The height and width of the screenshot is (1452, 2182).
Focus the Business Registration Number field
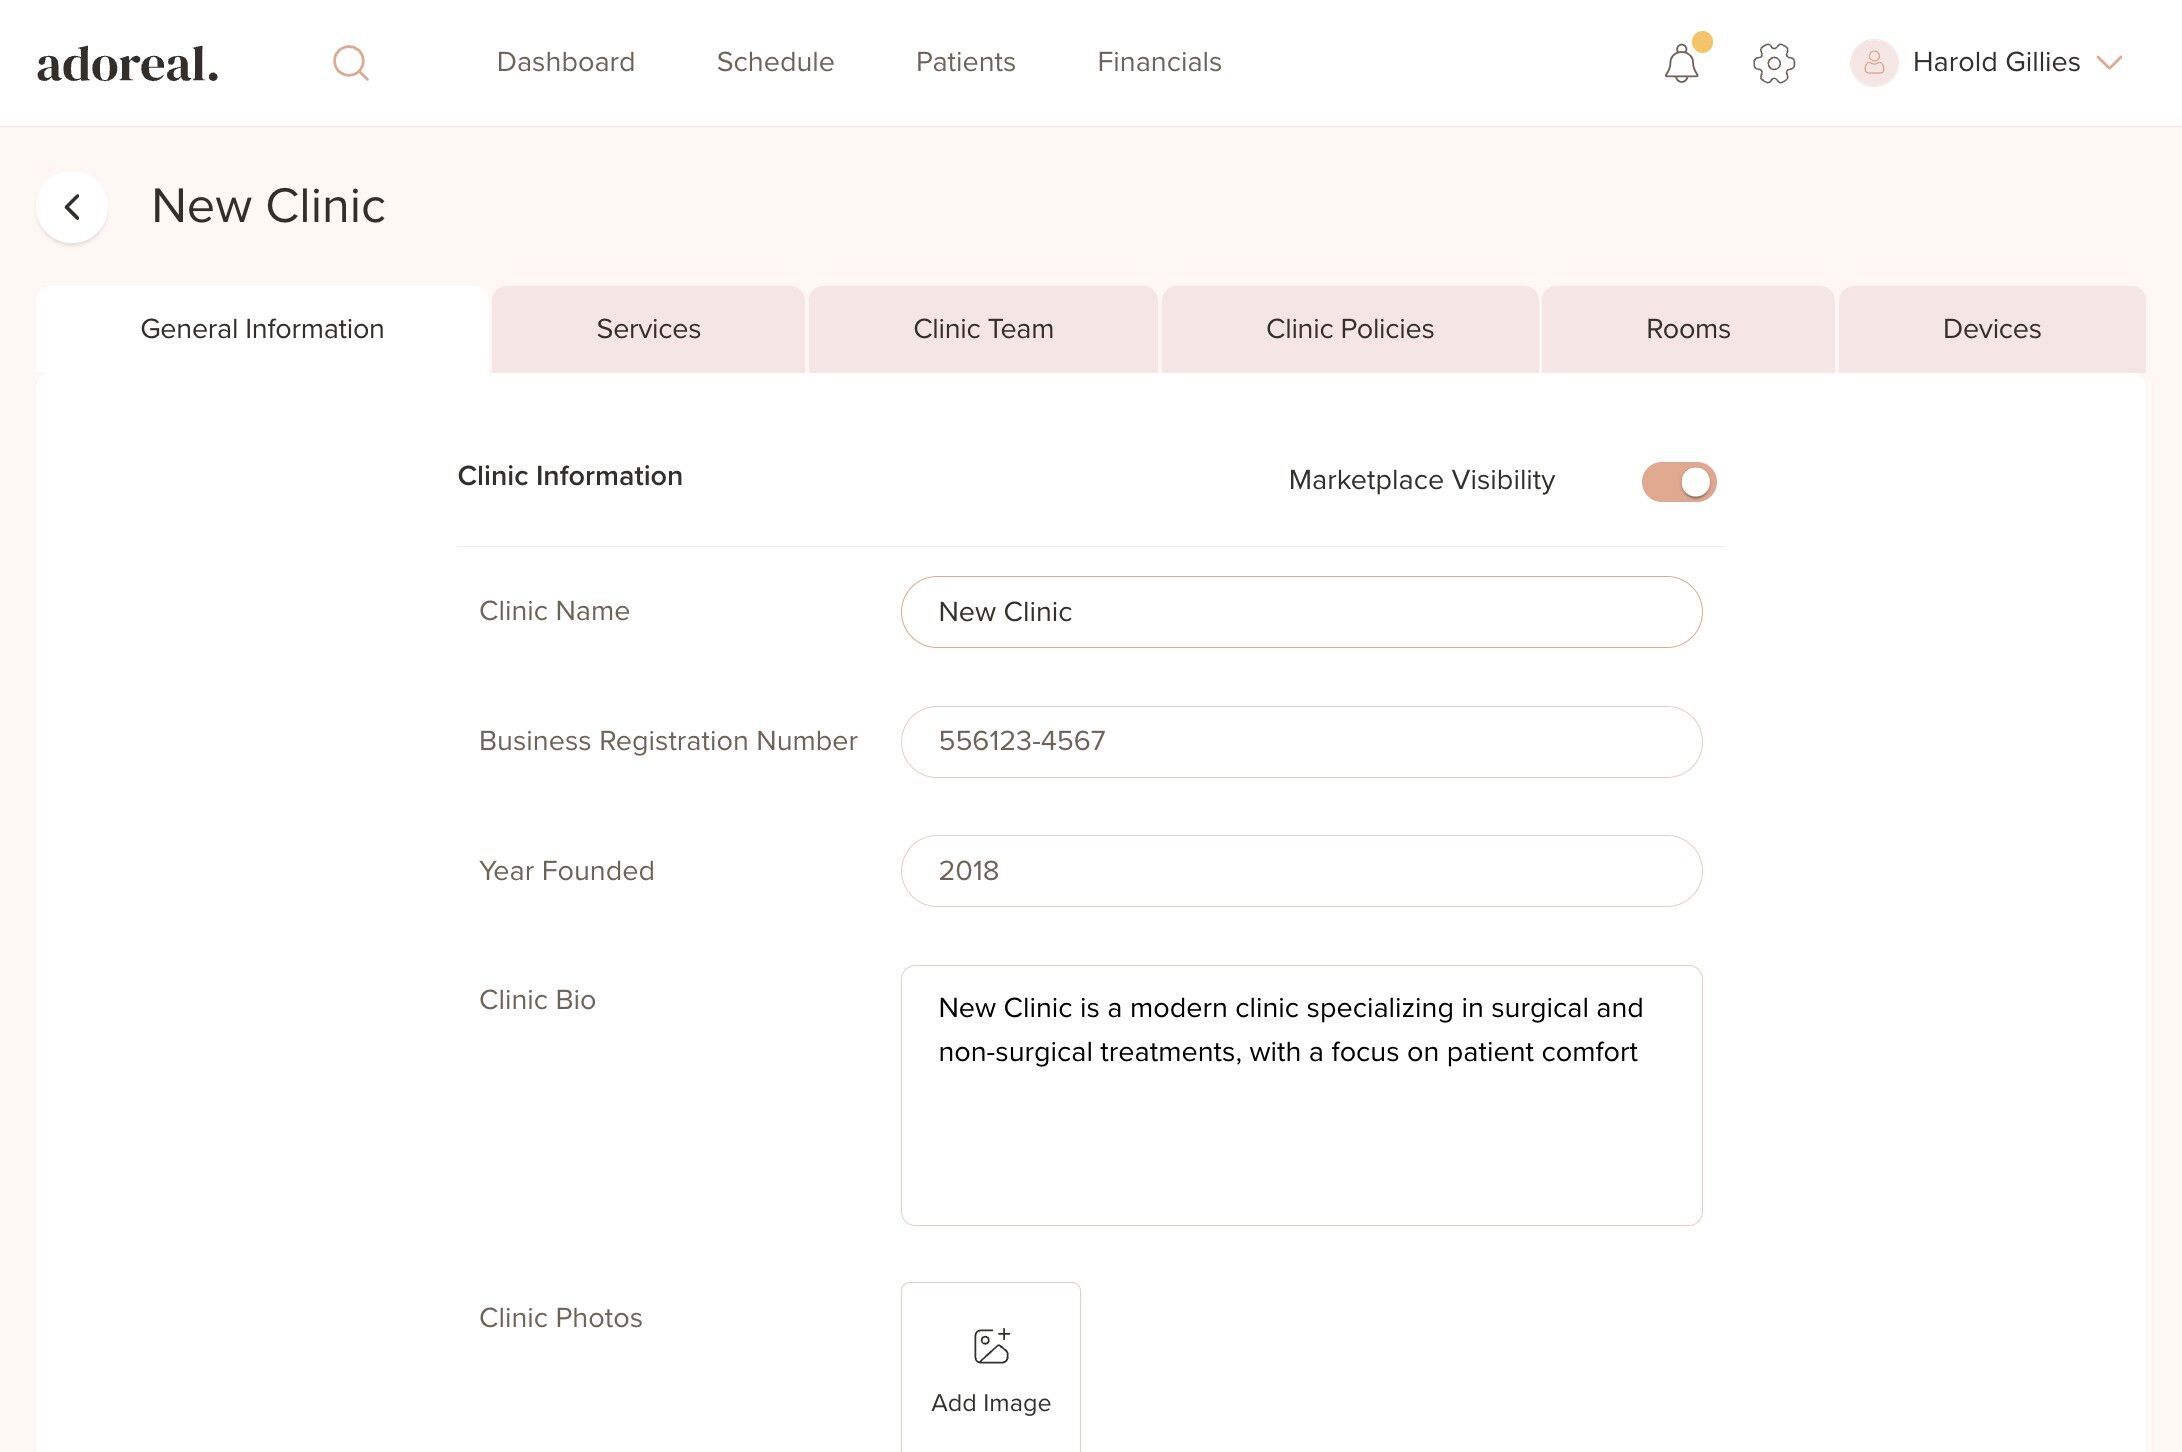tap(1300, 742)
